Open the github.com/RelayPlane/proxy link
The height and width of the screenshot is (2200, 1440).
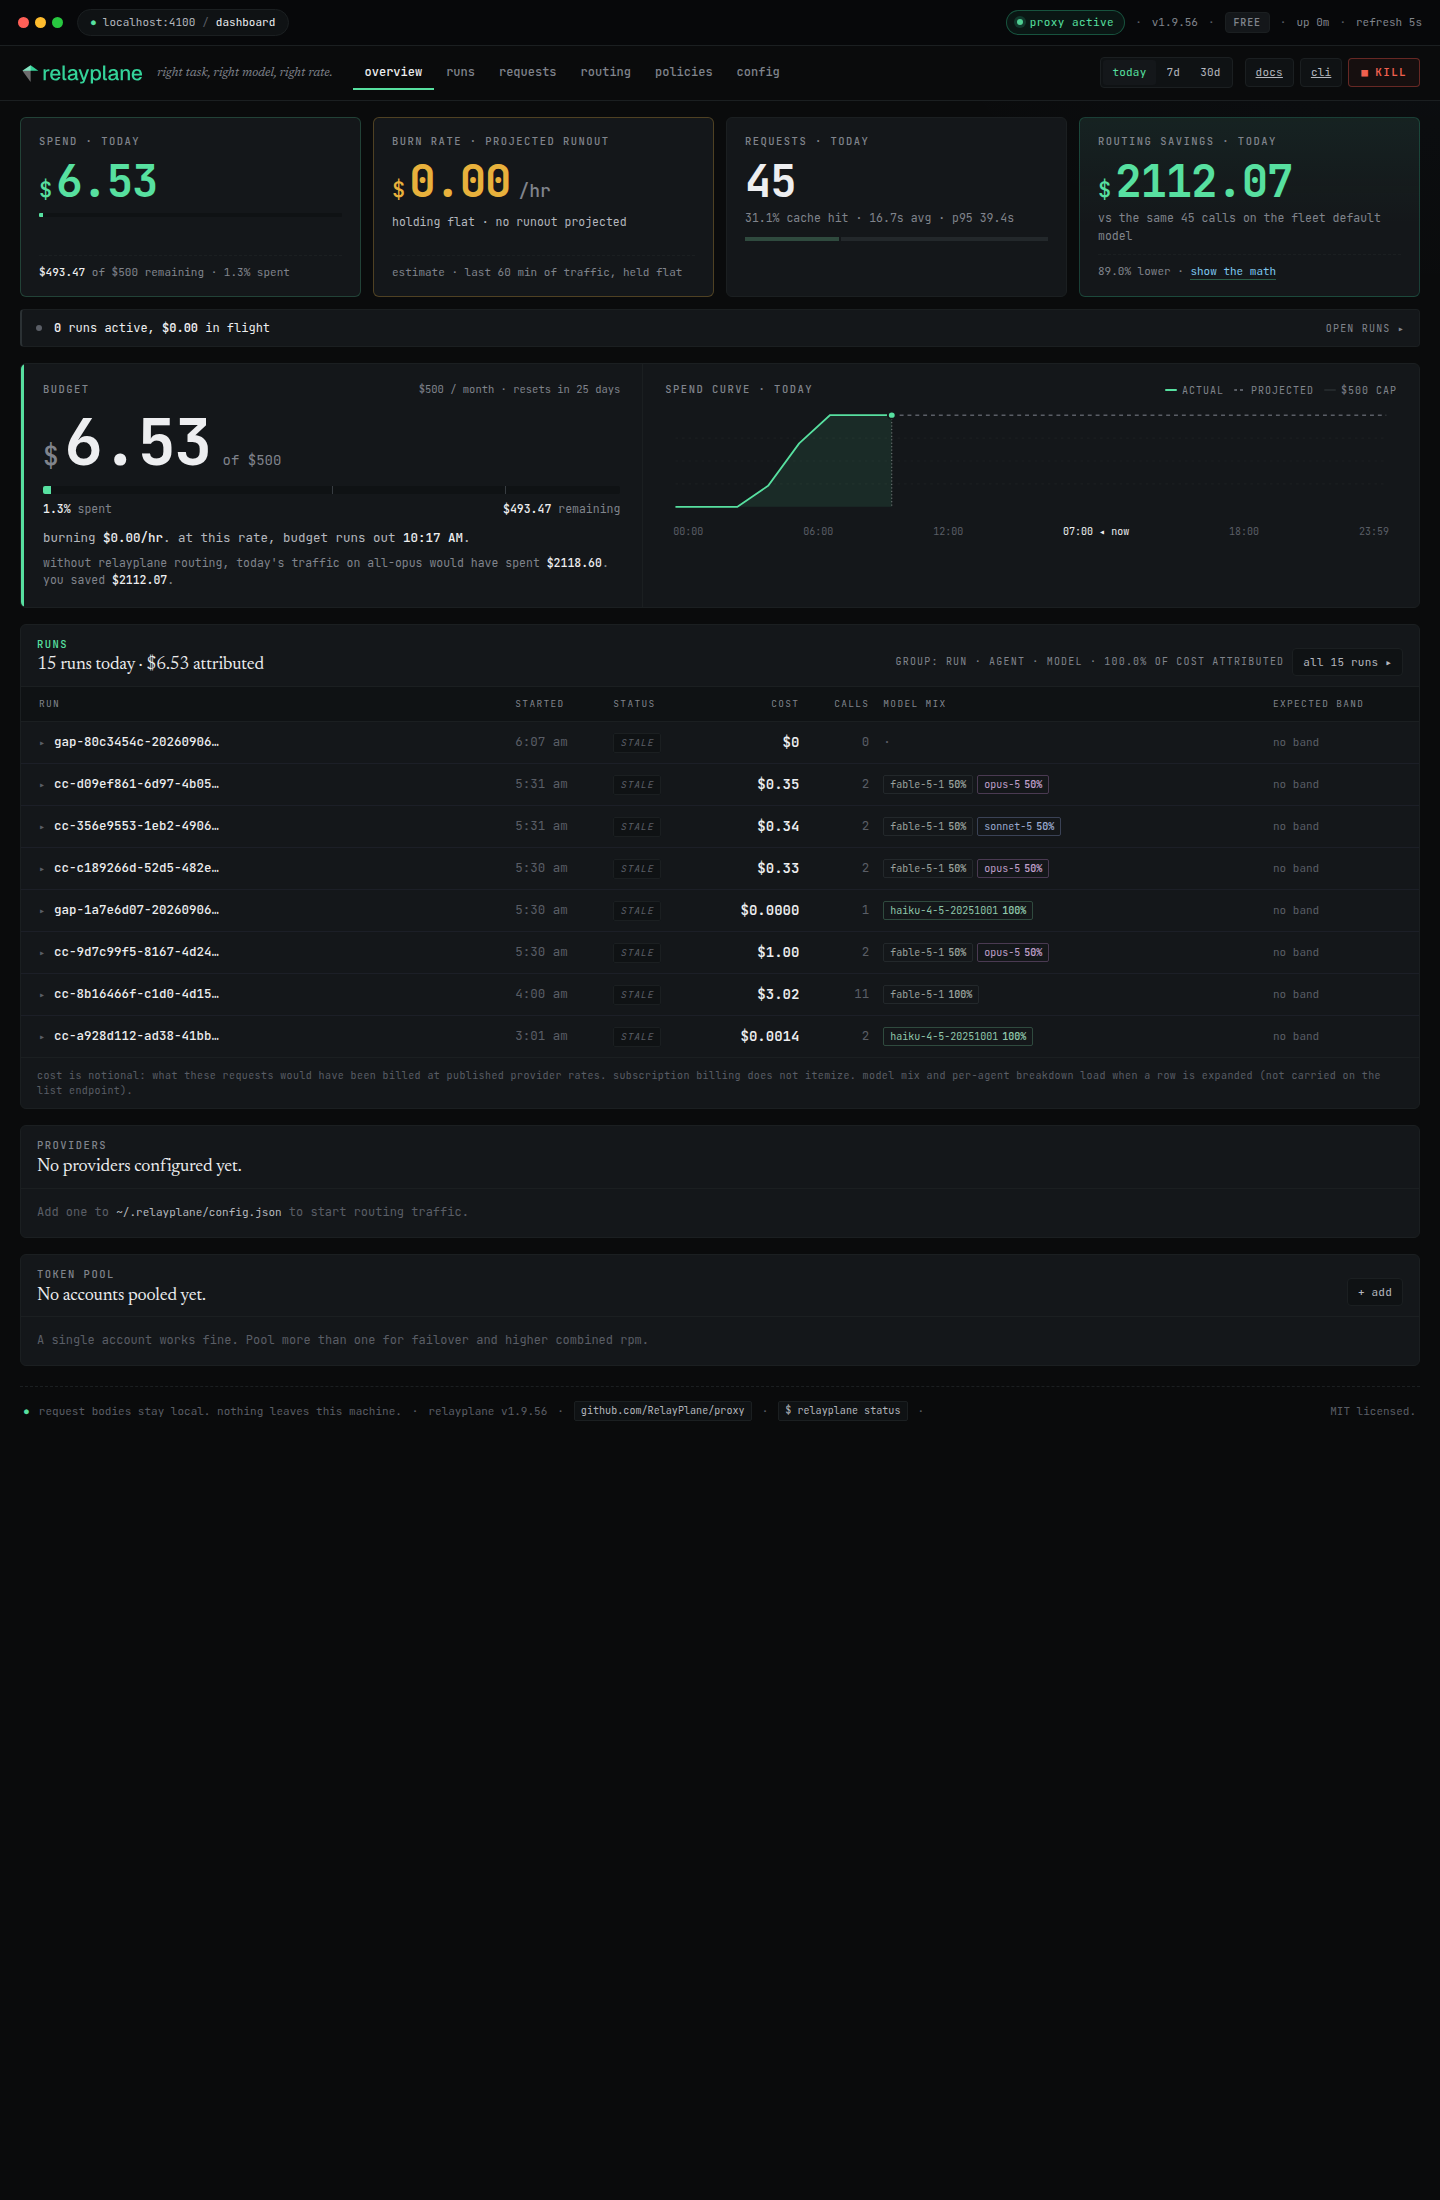pyautogui.click(x=662, y=1411)
